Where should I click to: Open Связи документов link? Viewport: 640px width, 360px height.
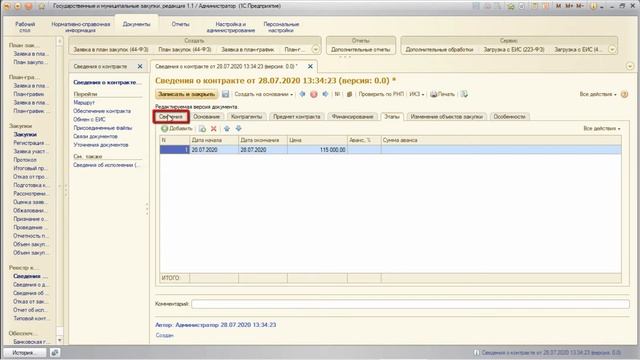(95, 136)
